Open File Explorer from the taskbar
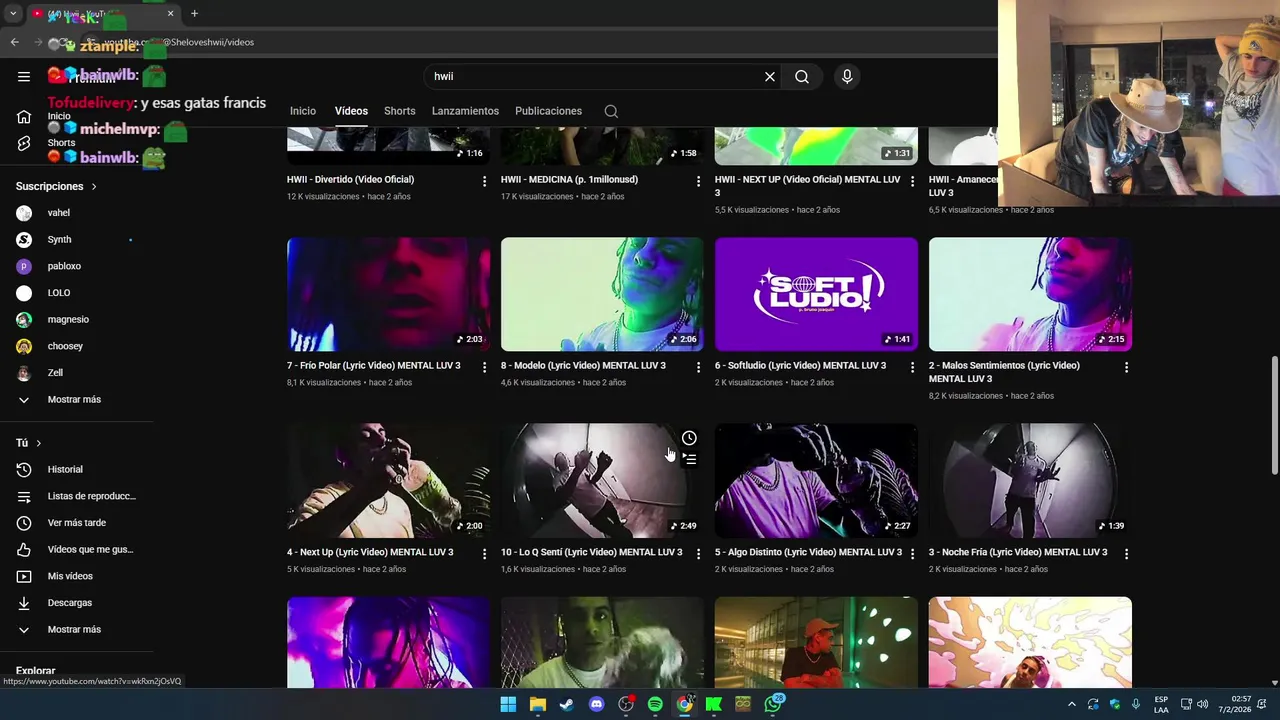 (538, 704)
